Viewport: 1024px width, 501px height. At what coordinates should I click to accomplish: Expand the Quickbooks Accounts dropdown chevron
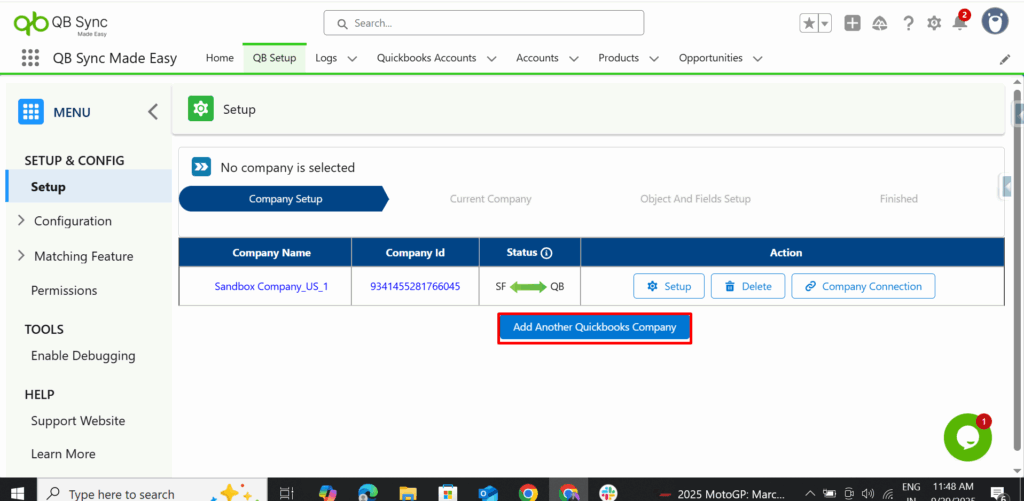coord(492,59)
